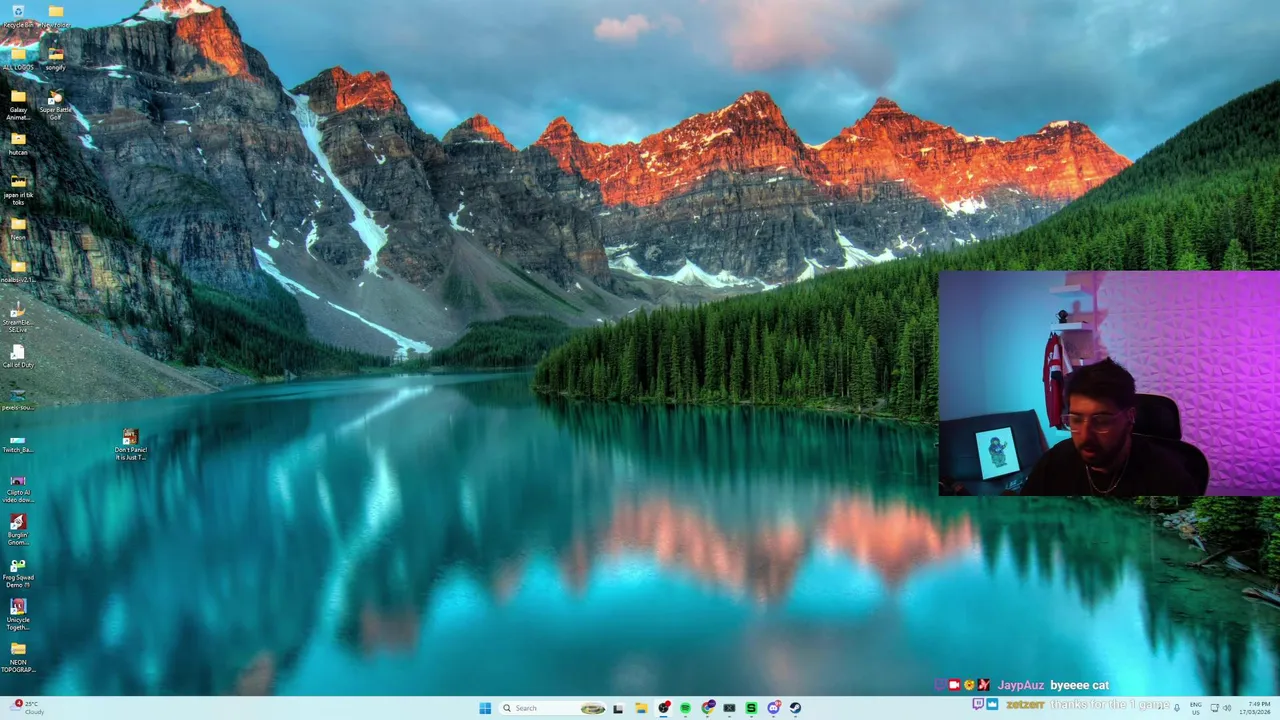Open the Galaxy Animat... folder
This screenshot has width=1280, height=720.
(18, 105)
